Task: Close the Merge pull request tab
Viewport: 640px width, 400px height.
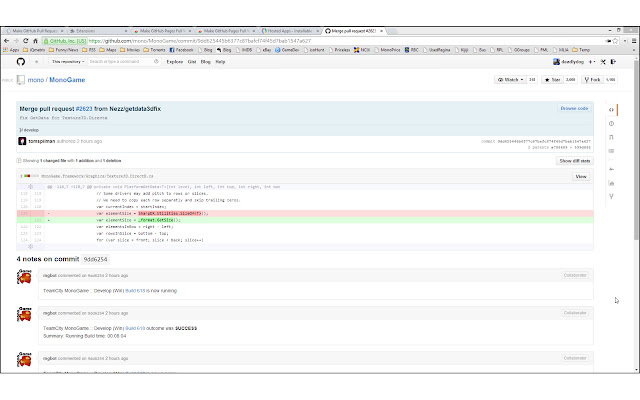Action: [x=381, y=31]
